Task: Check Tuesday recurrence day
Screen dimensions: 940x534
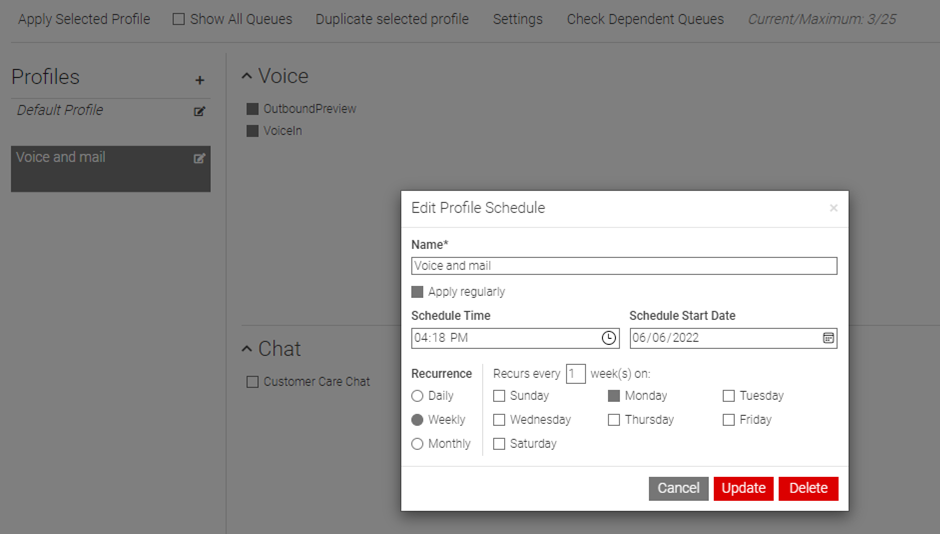Action: 728,396
